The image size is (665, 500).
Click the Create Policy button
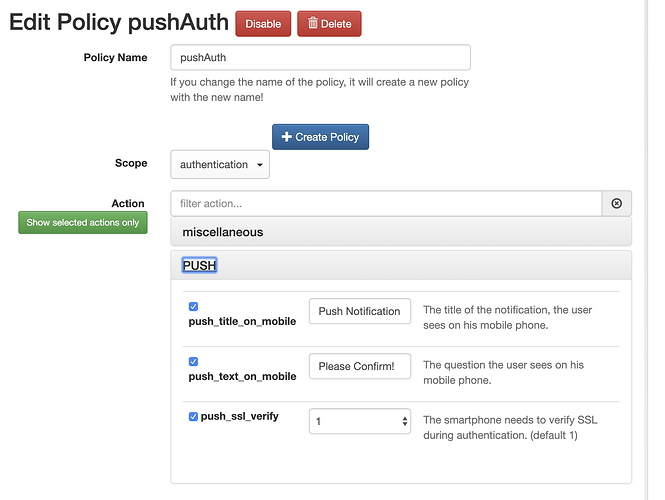point(320,137)
